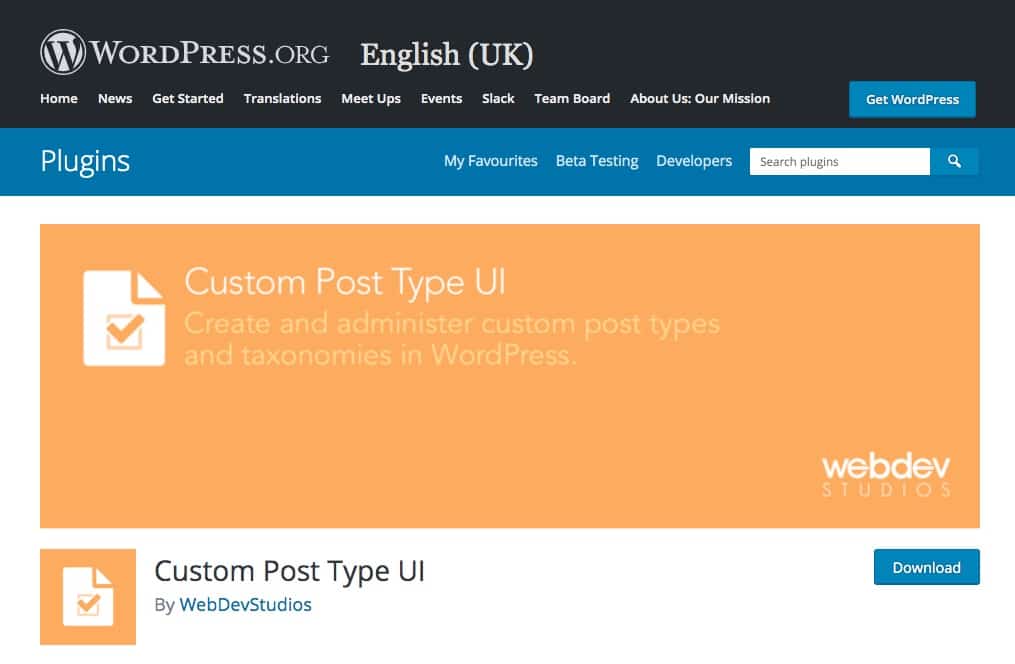1015x664 pixels.
Task: Open the Team Board page
Action: click(572, 99)
